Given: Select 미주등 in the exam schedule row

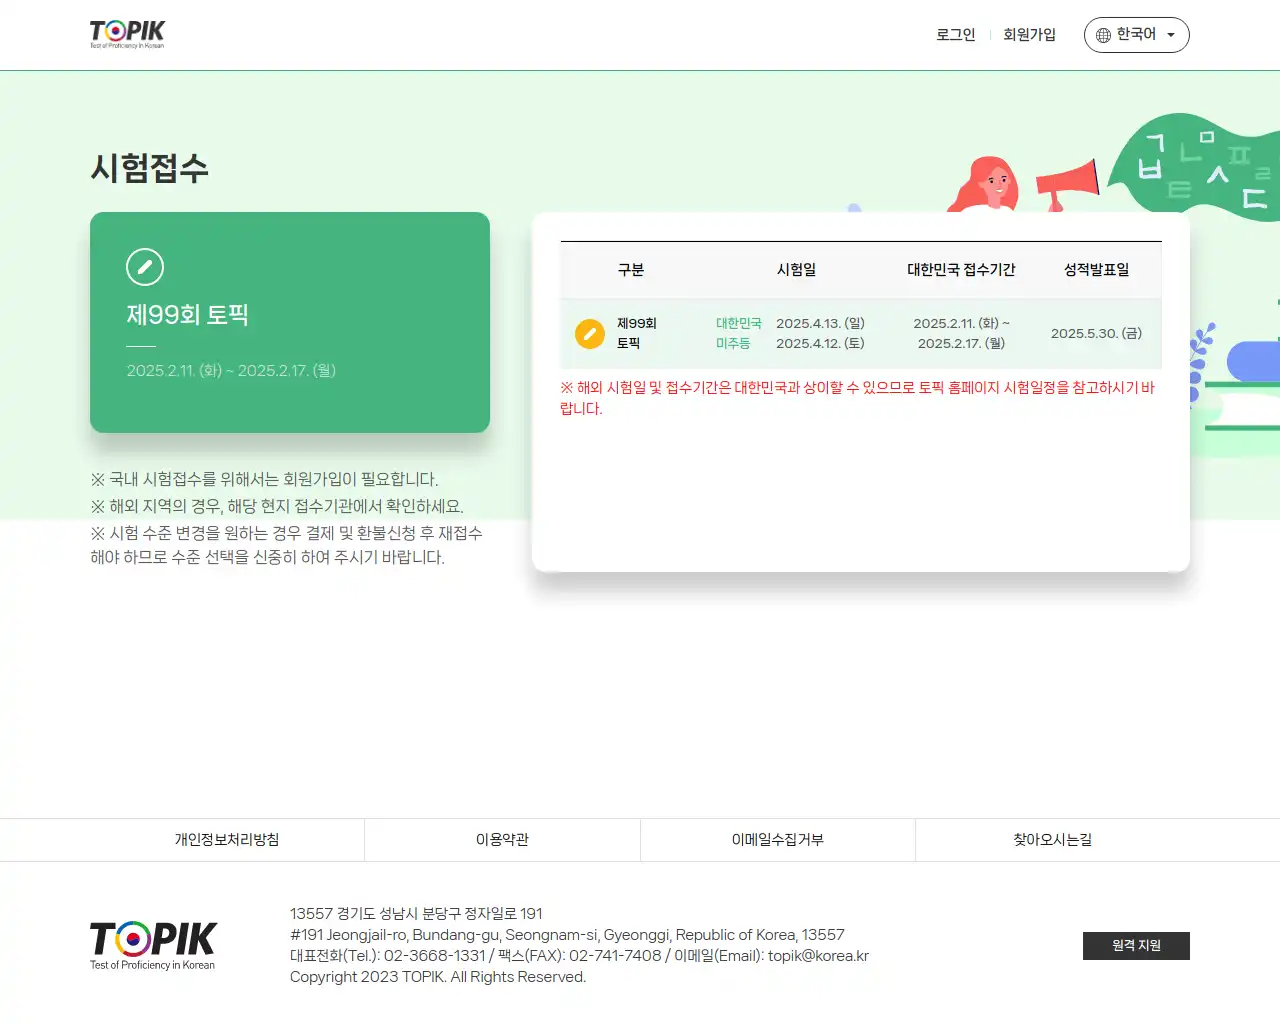Looking at the screenshot, I should point(735,344).
